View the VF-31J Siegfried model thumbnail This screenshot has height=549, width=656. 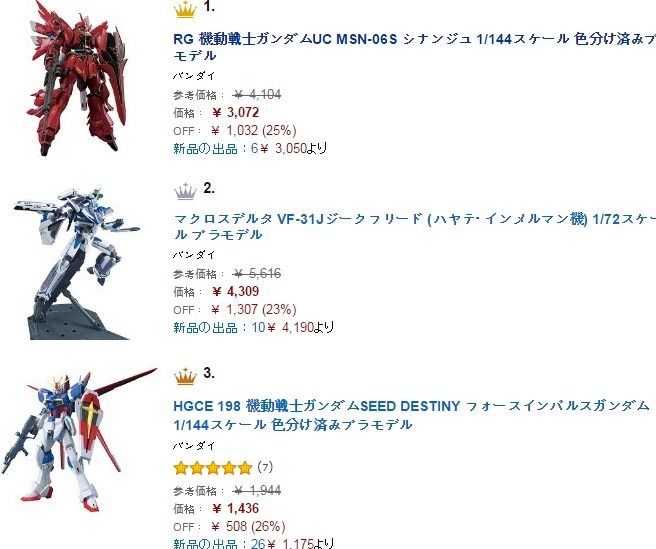(77, 264)
